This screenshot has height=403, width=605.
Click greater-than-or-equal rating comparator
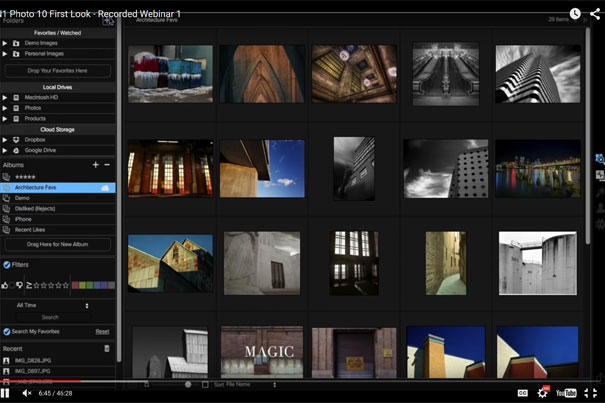click(29, 285)
